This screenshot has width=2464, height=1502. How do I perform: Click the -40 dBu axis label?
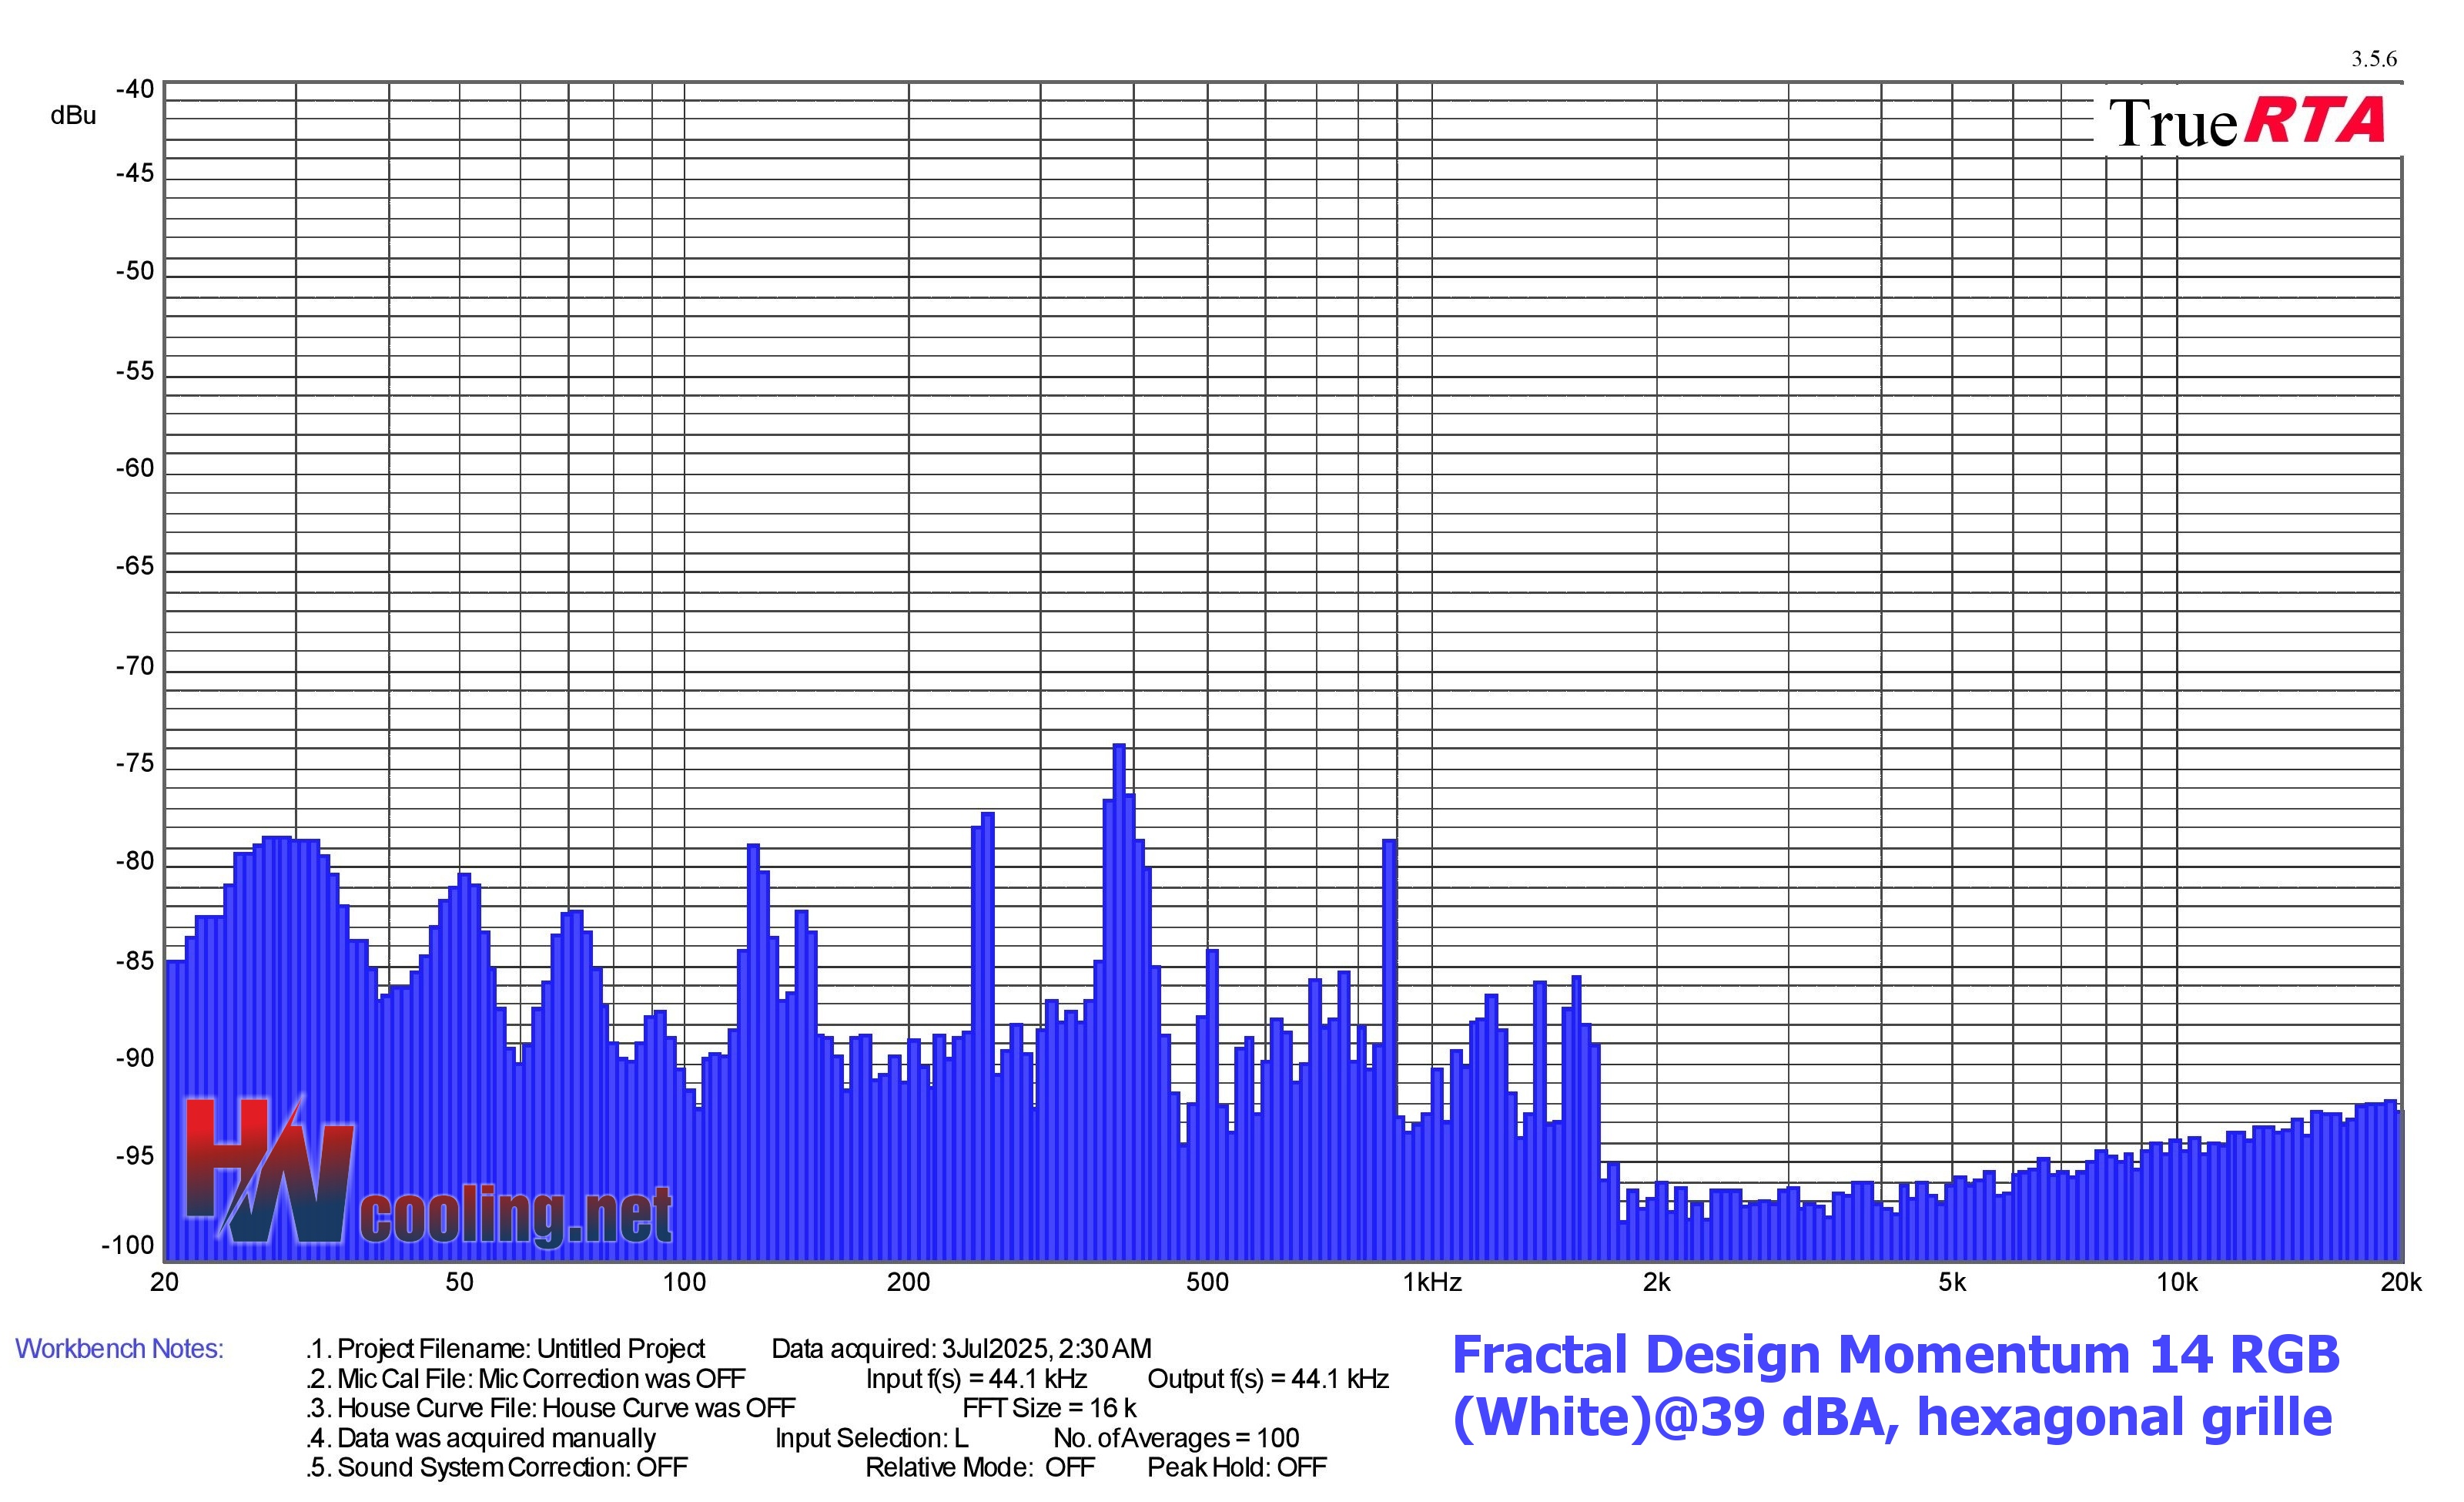click(x=135, y=90)
